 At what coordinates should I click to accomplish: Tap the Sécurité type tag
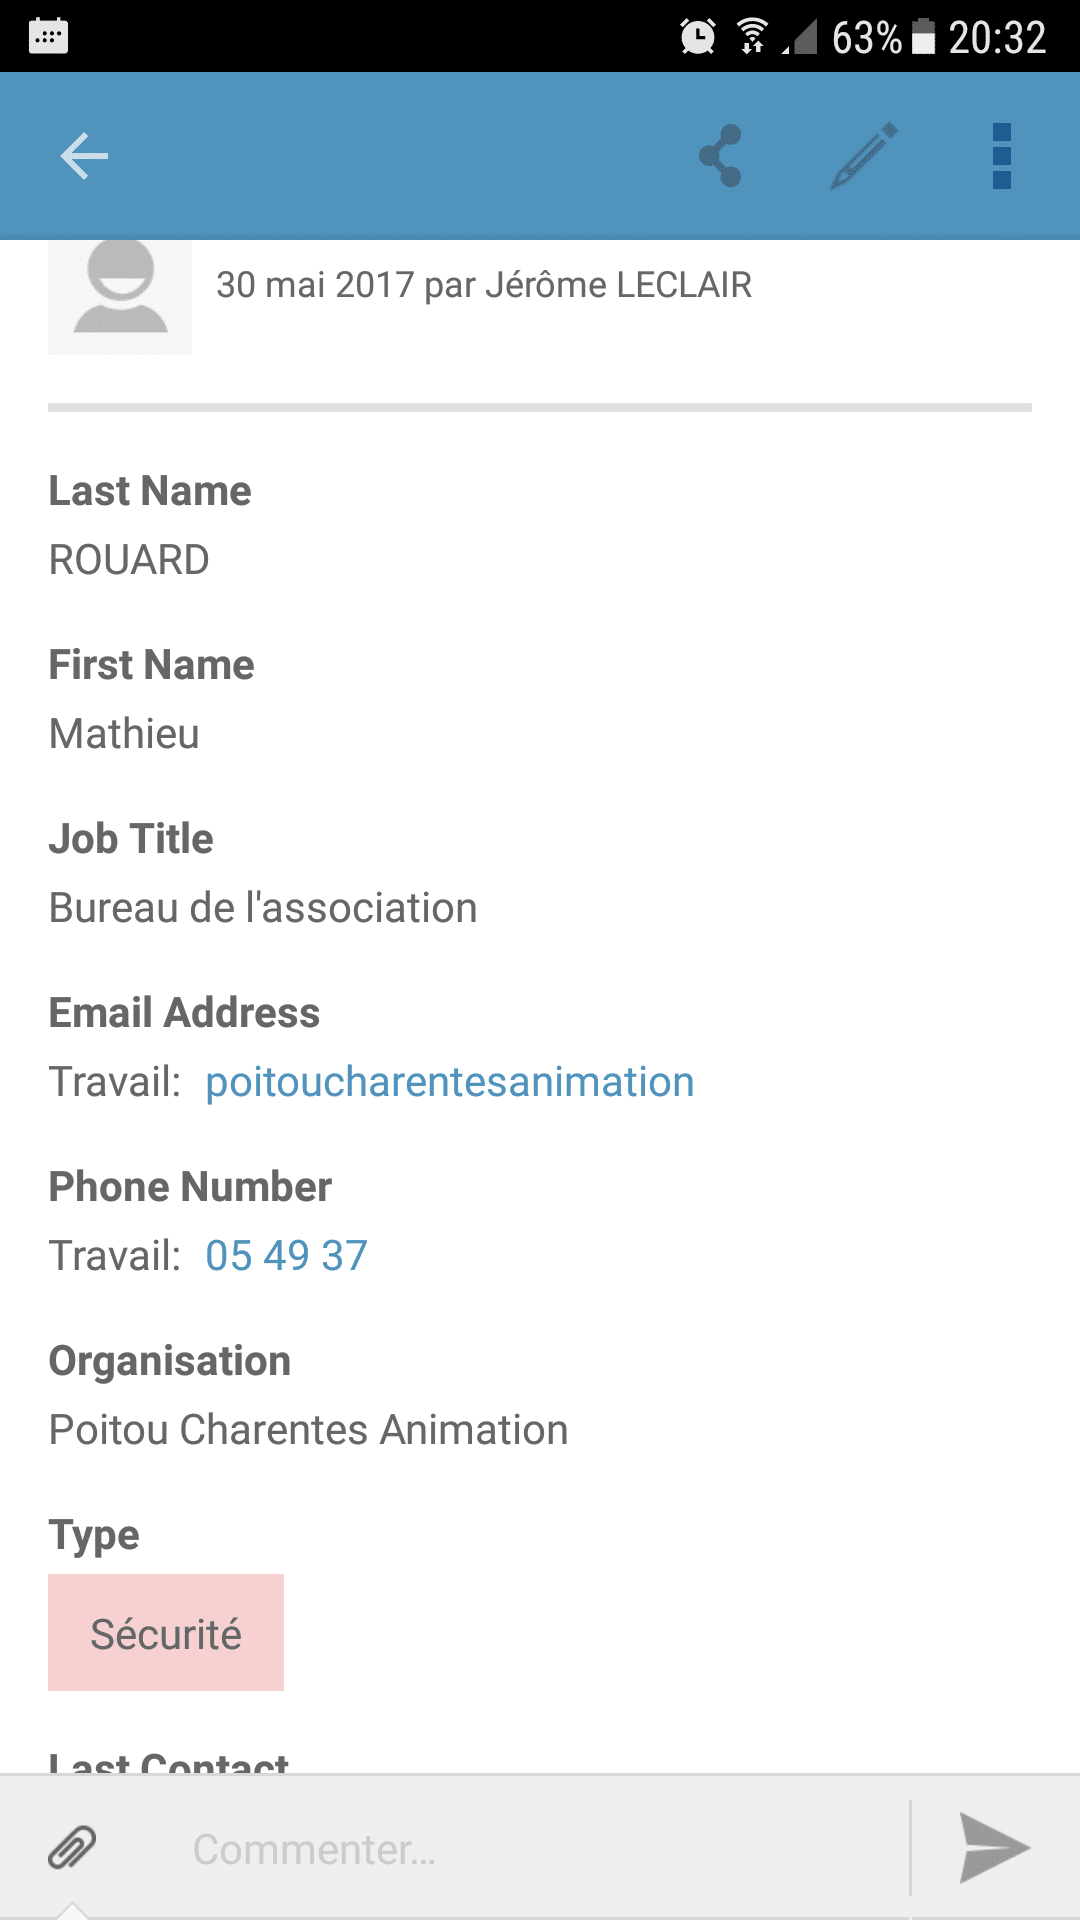166,1633
